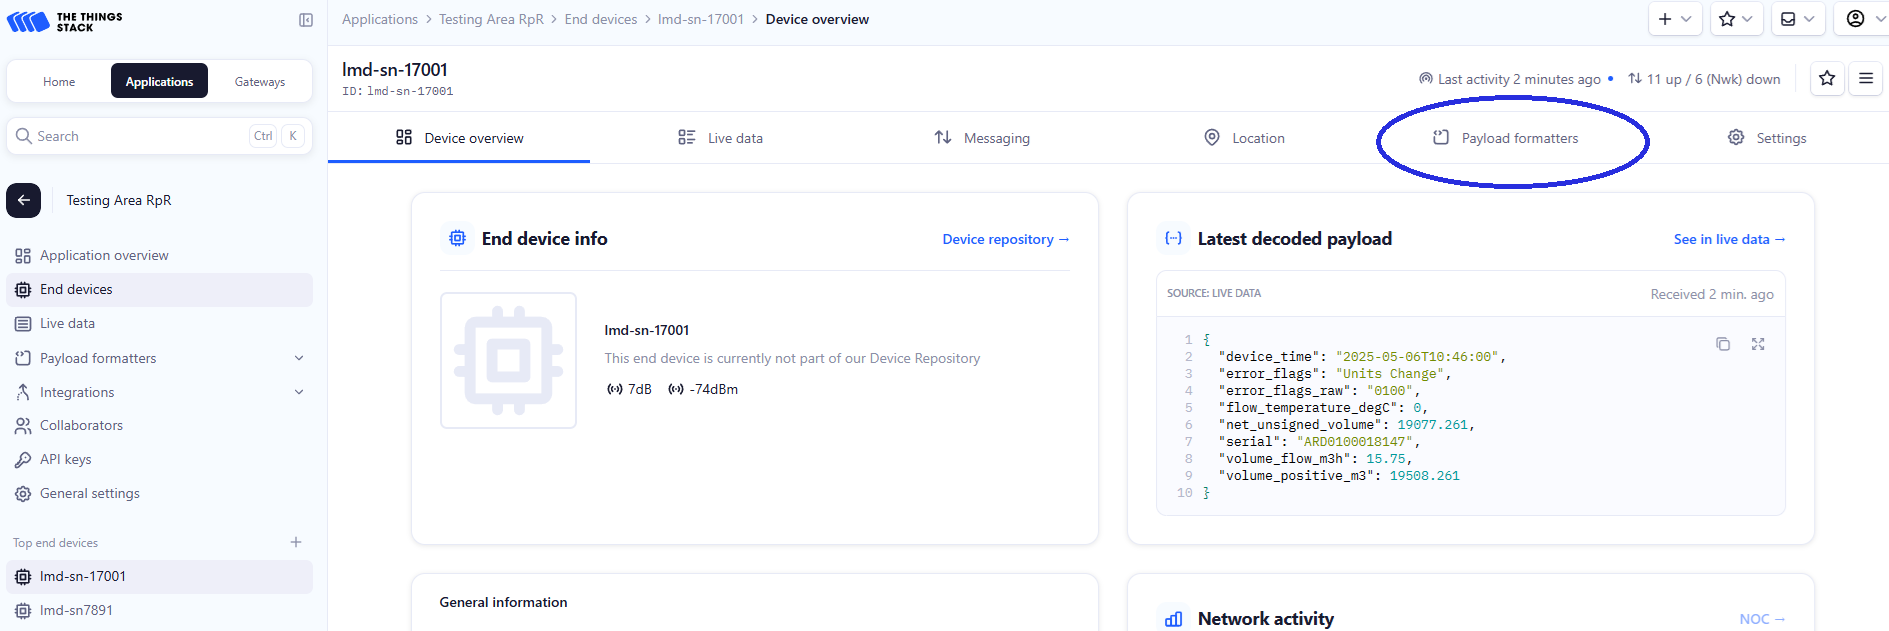Viewport: 1889px width, 631px height.
Task: Open the user profile menu
Action: tap(1863, 19)
